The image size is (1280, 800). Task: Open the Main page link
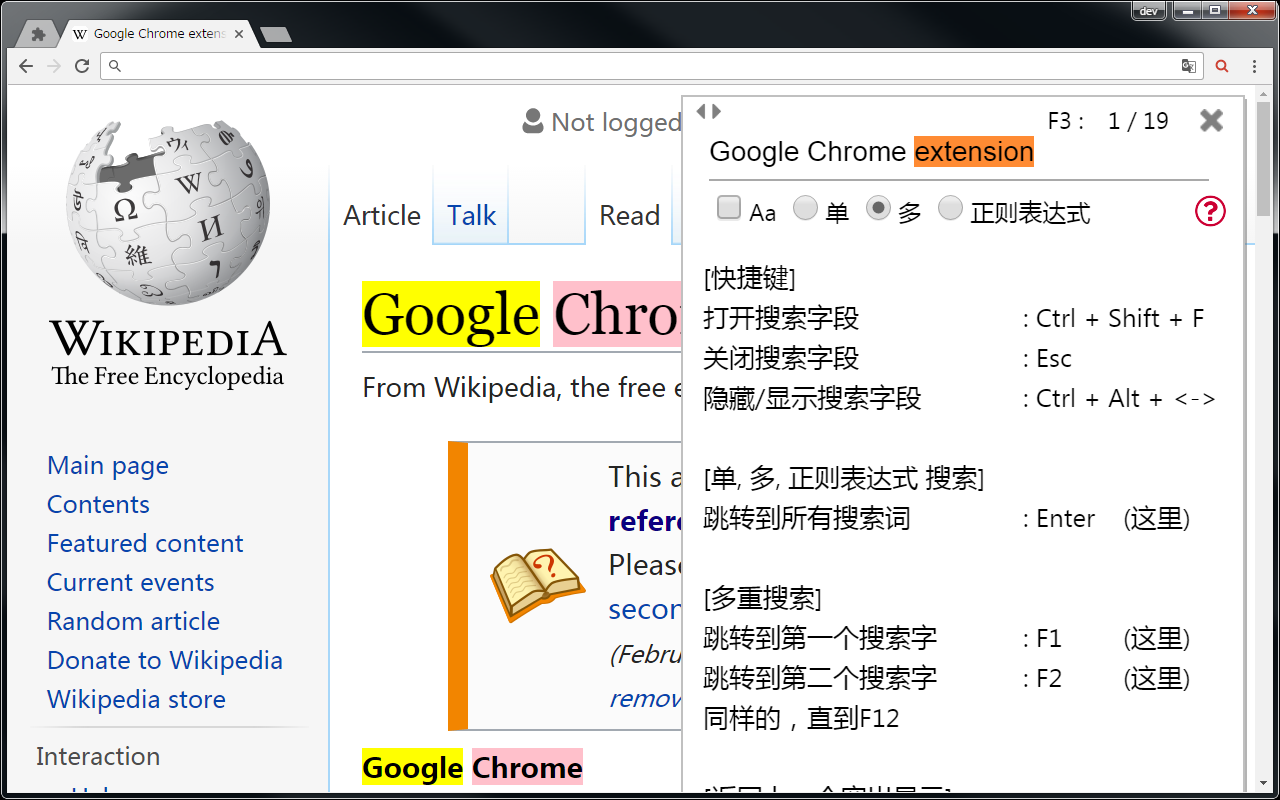point(108,465)
